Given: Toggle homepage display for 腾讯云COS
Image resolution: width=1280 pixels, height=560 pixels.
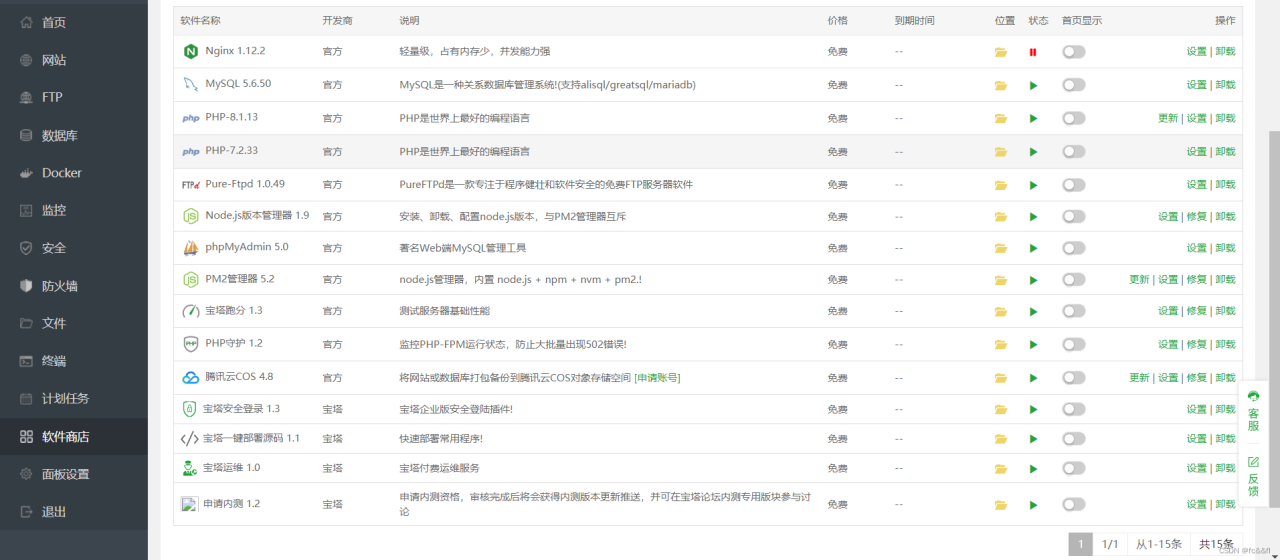Looking at the screenshot, I should point(1074,378).
